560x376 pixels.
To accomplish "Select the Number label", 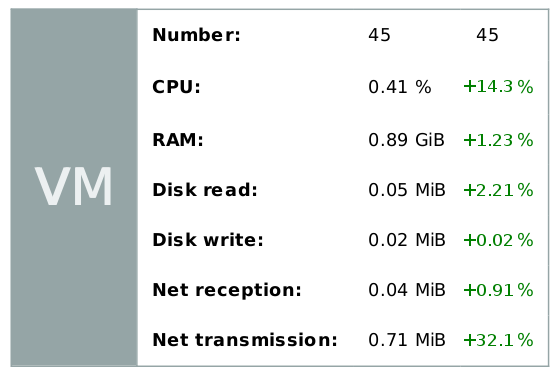I will [x=196, y=35].
